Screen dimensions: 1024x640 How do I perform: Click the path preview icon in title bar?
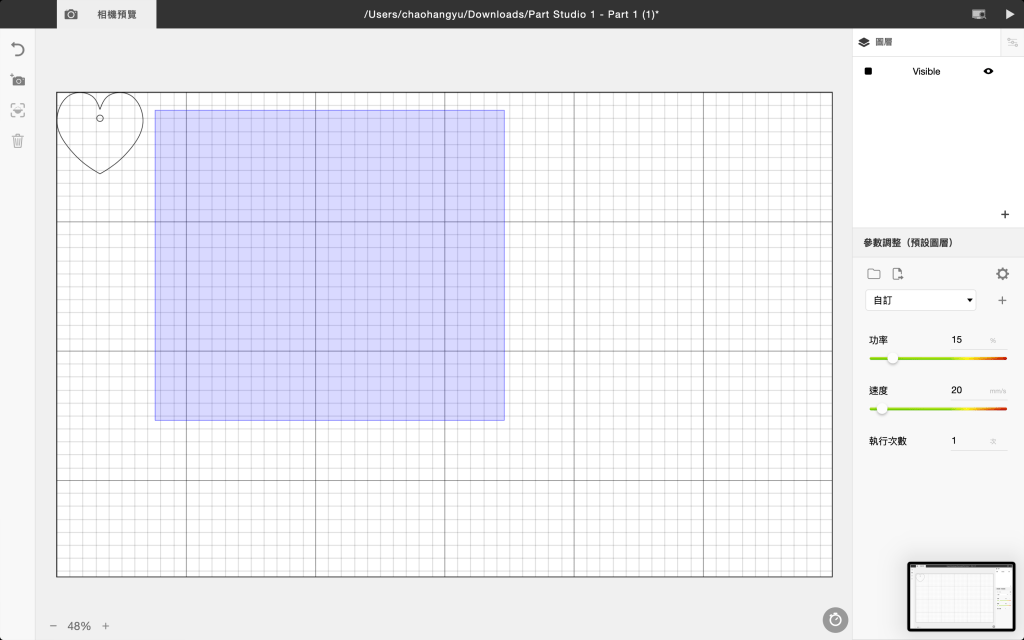tap(979, 14)
